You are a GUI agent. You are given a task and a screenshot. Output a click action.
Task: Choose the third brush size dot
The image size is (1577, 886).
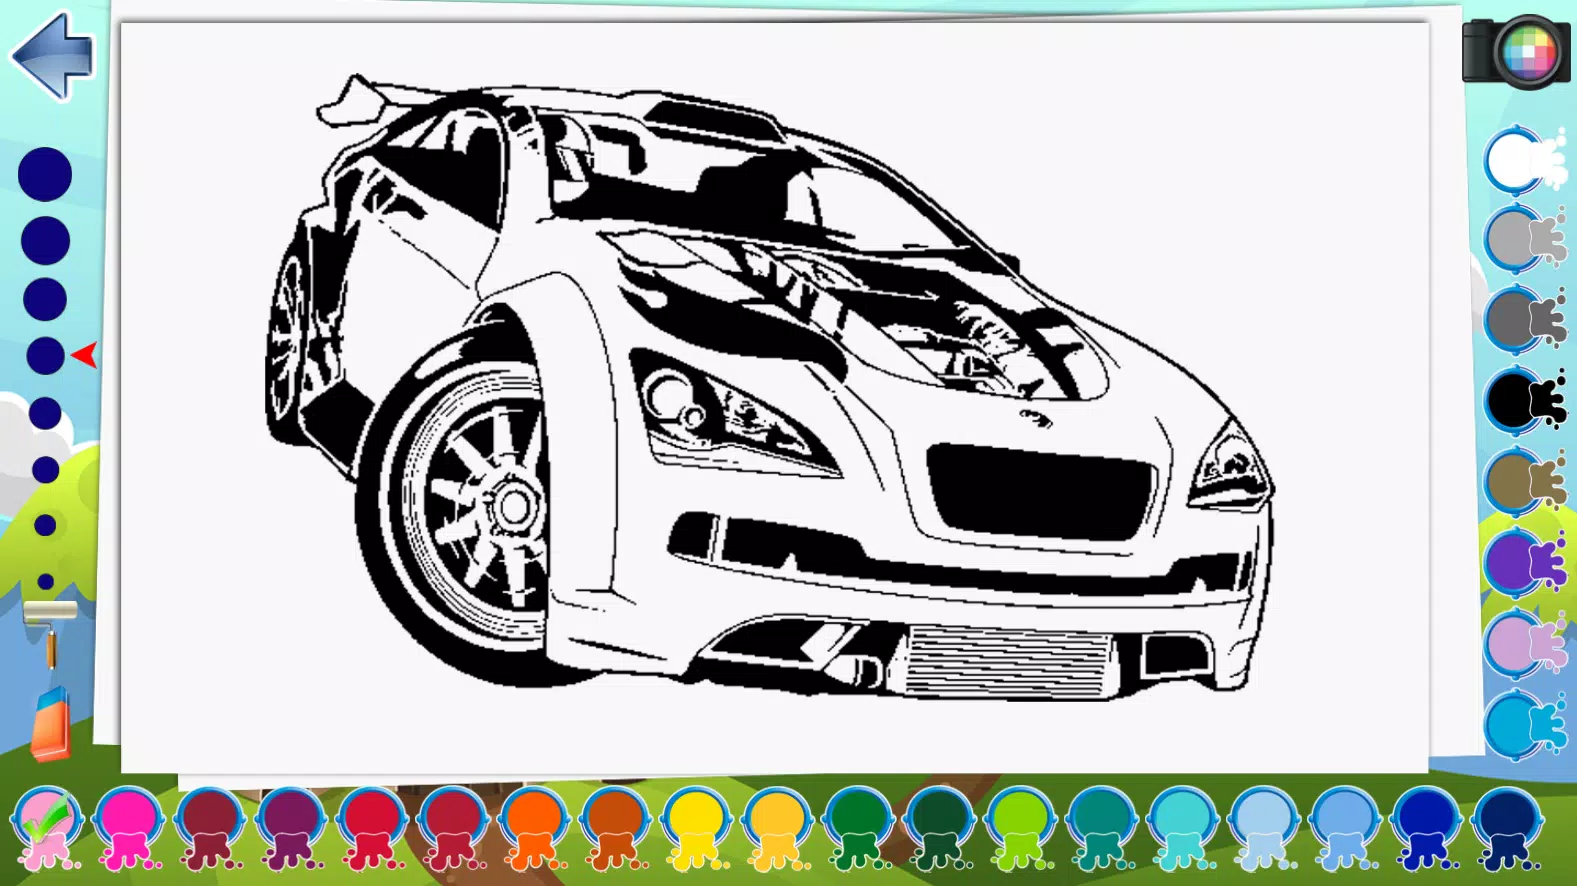pyautogui.click(x=45, y=299)
